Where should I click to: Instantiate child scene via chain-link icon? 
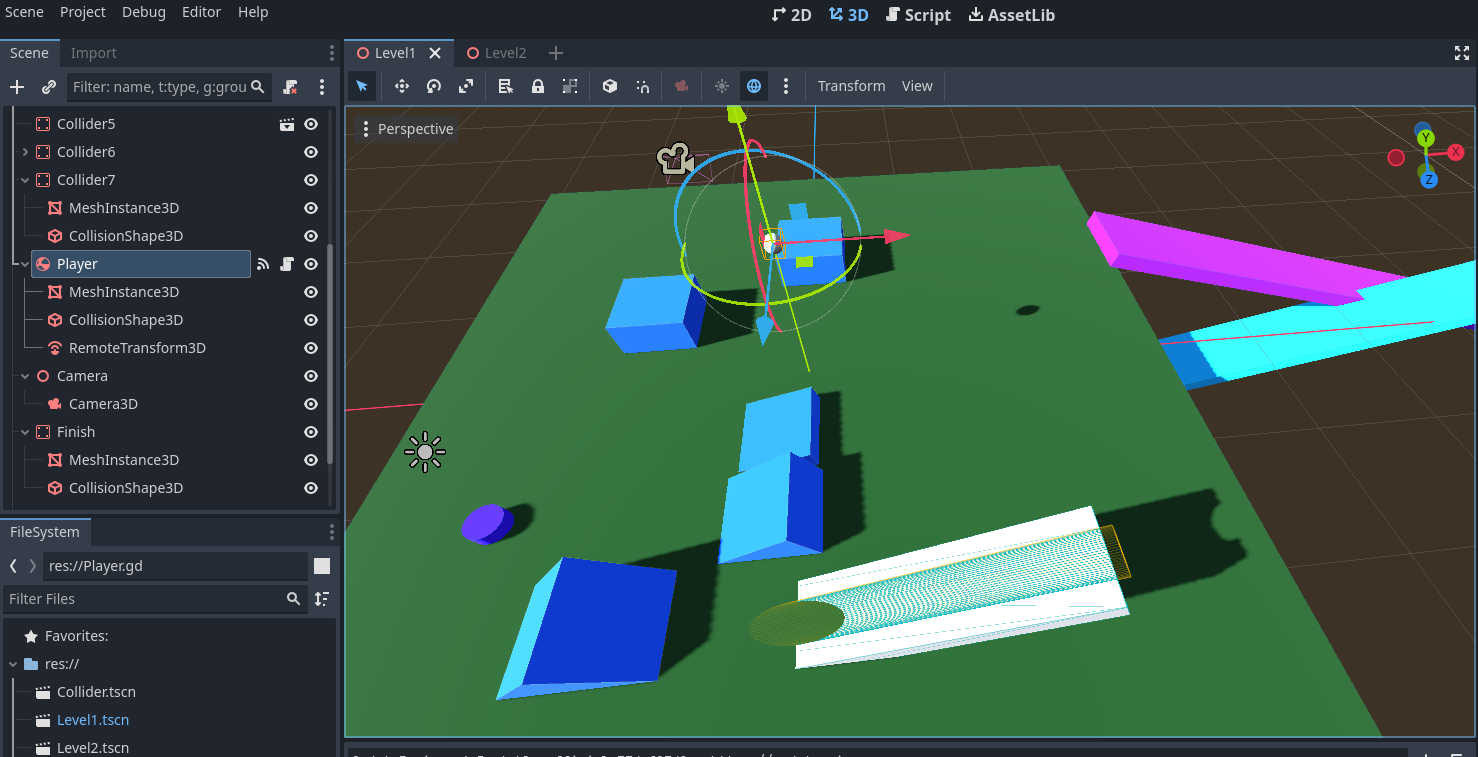click(x=48, y=87)
